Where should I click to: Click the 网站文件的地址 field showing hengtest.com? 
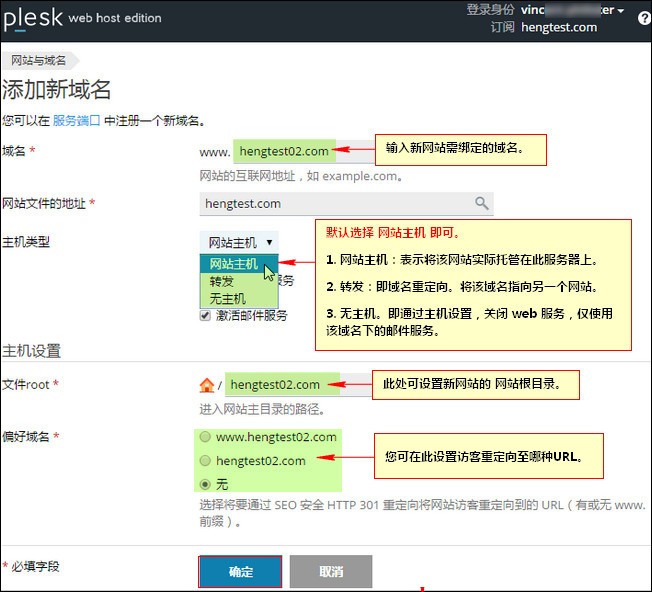point(346,204)
